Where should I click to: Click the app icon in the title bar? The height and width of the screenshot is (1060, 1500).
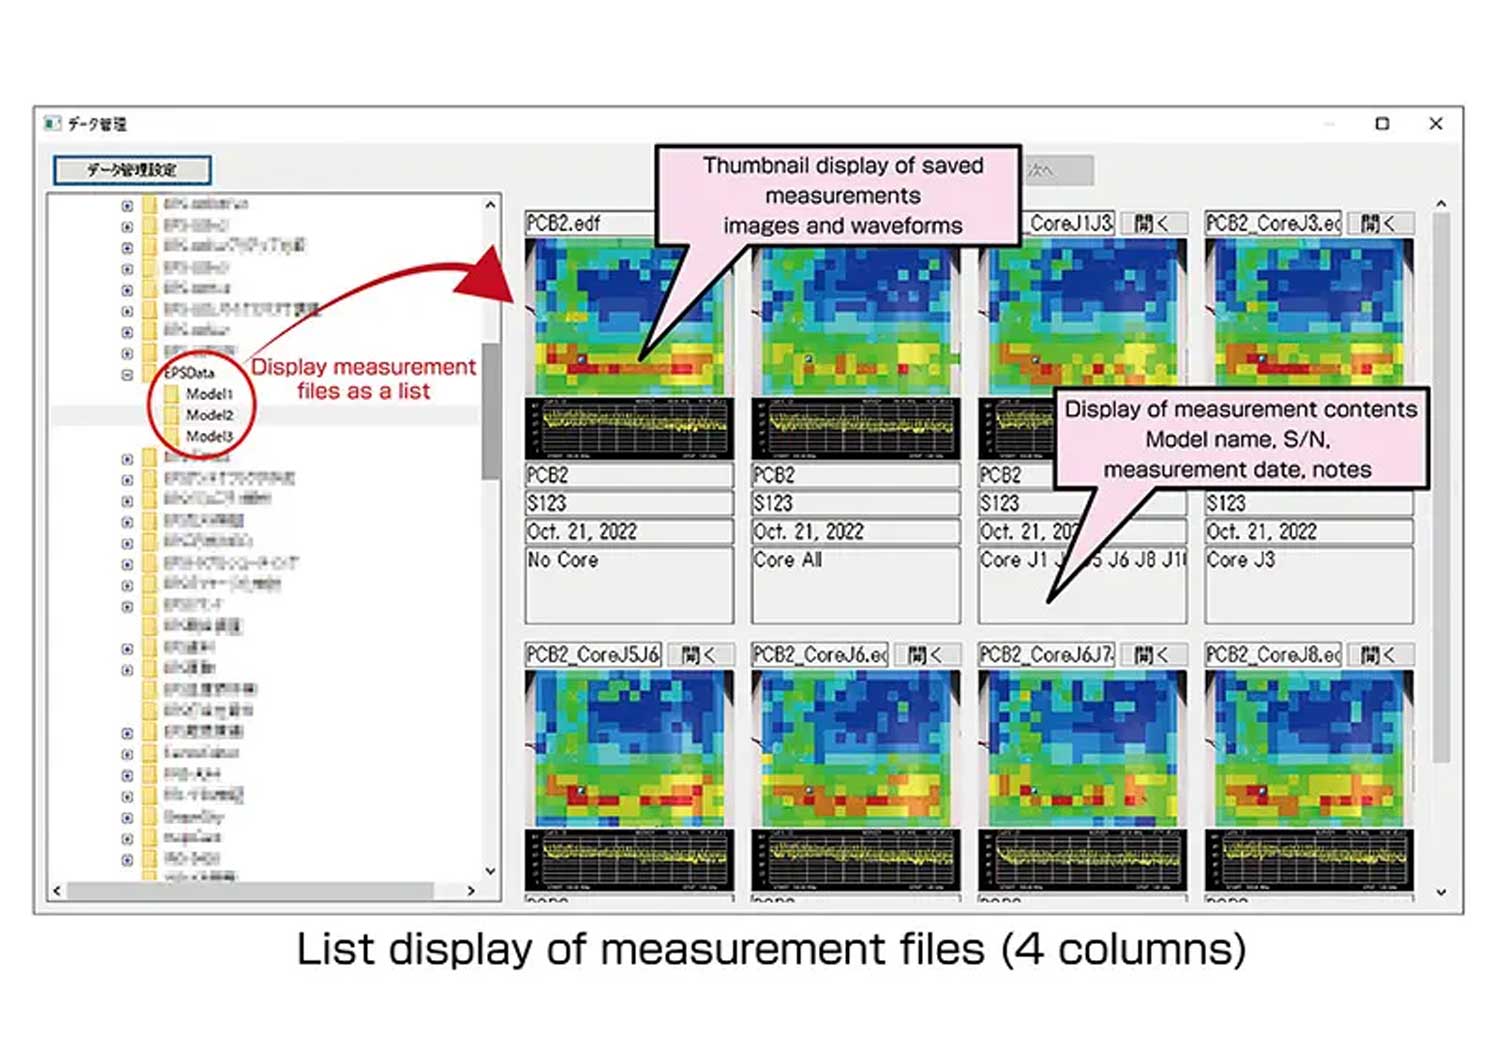click(x=52, y=124)
